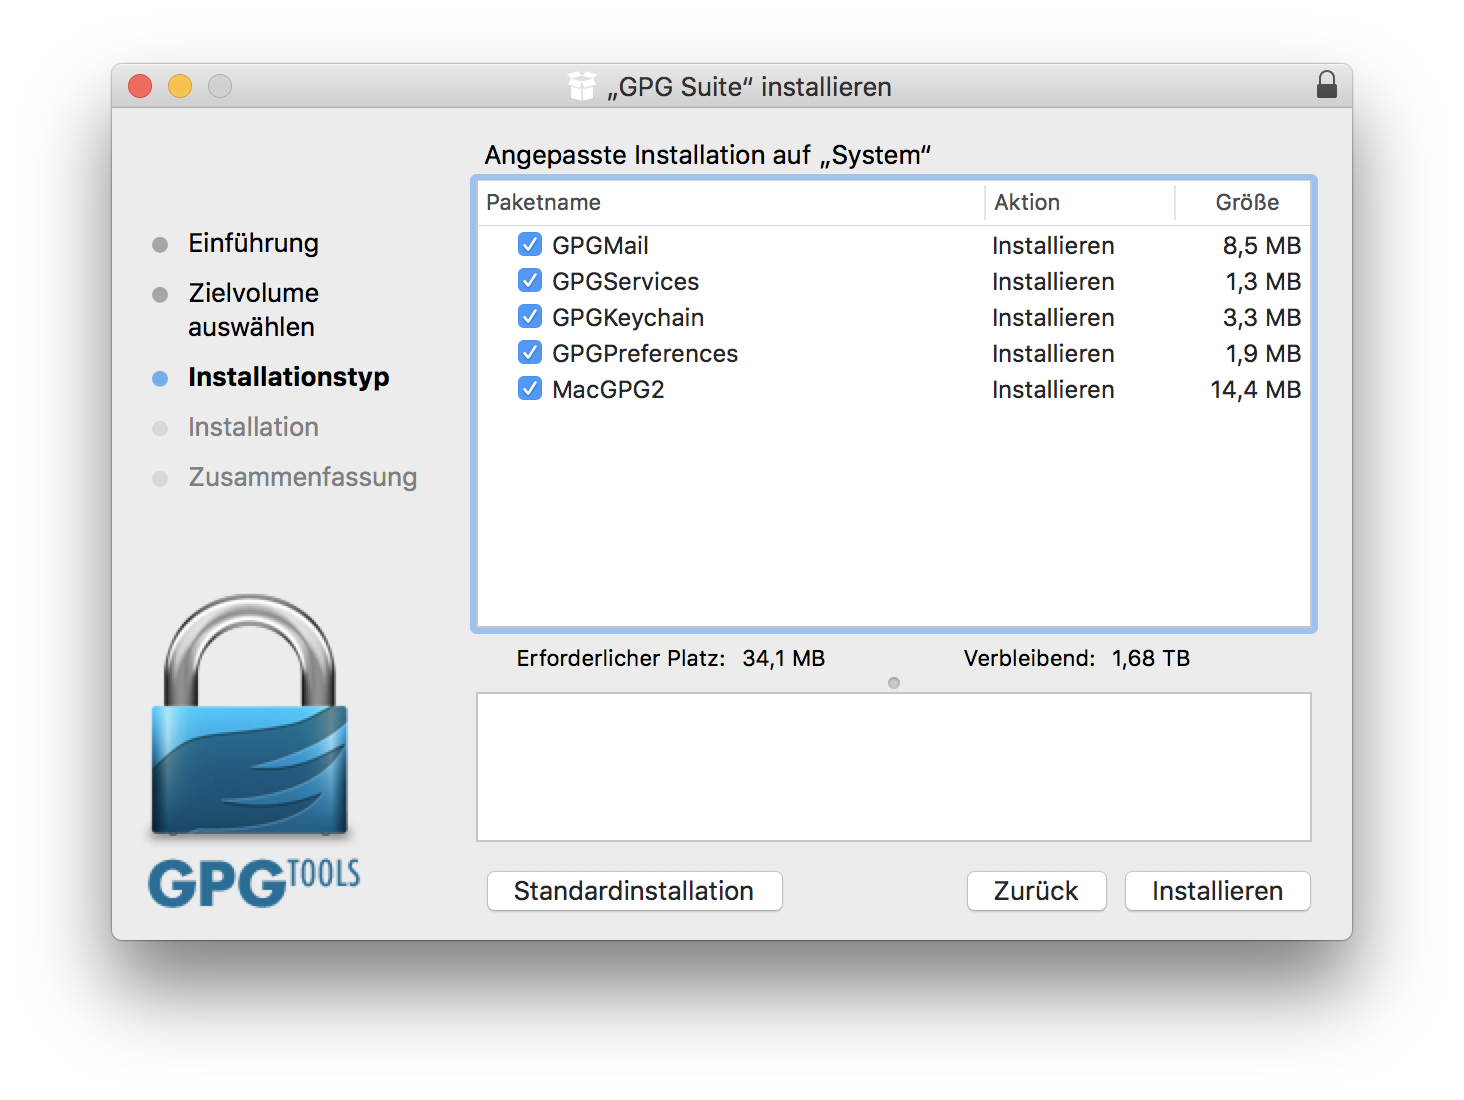Select the GPGKeychain package name

(628, 317)
